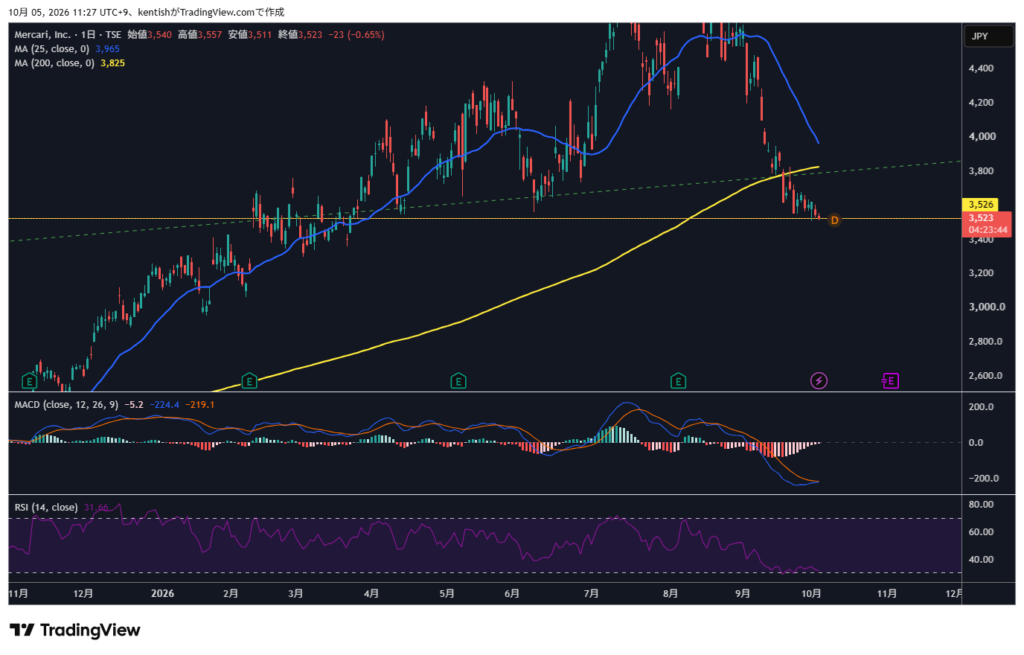The height and width of the screenshot is (655, 1024).
Task: Click the header text kentishがTradingView.comで作成
Action: (211, 12)
